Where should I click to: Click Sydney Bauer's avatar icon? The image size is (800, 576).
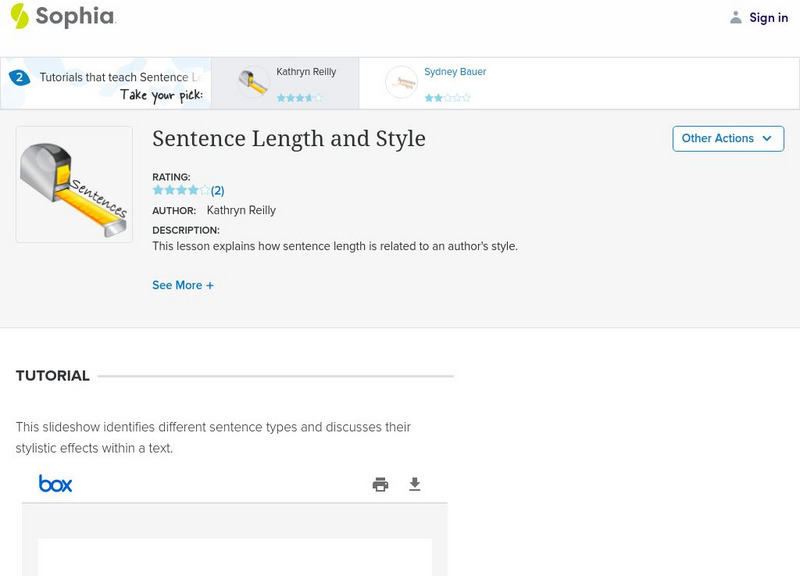click(x=402, y=82)
